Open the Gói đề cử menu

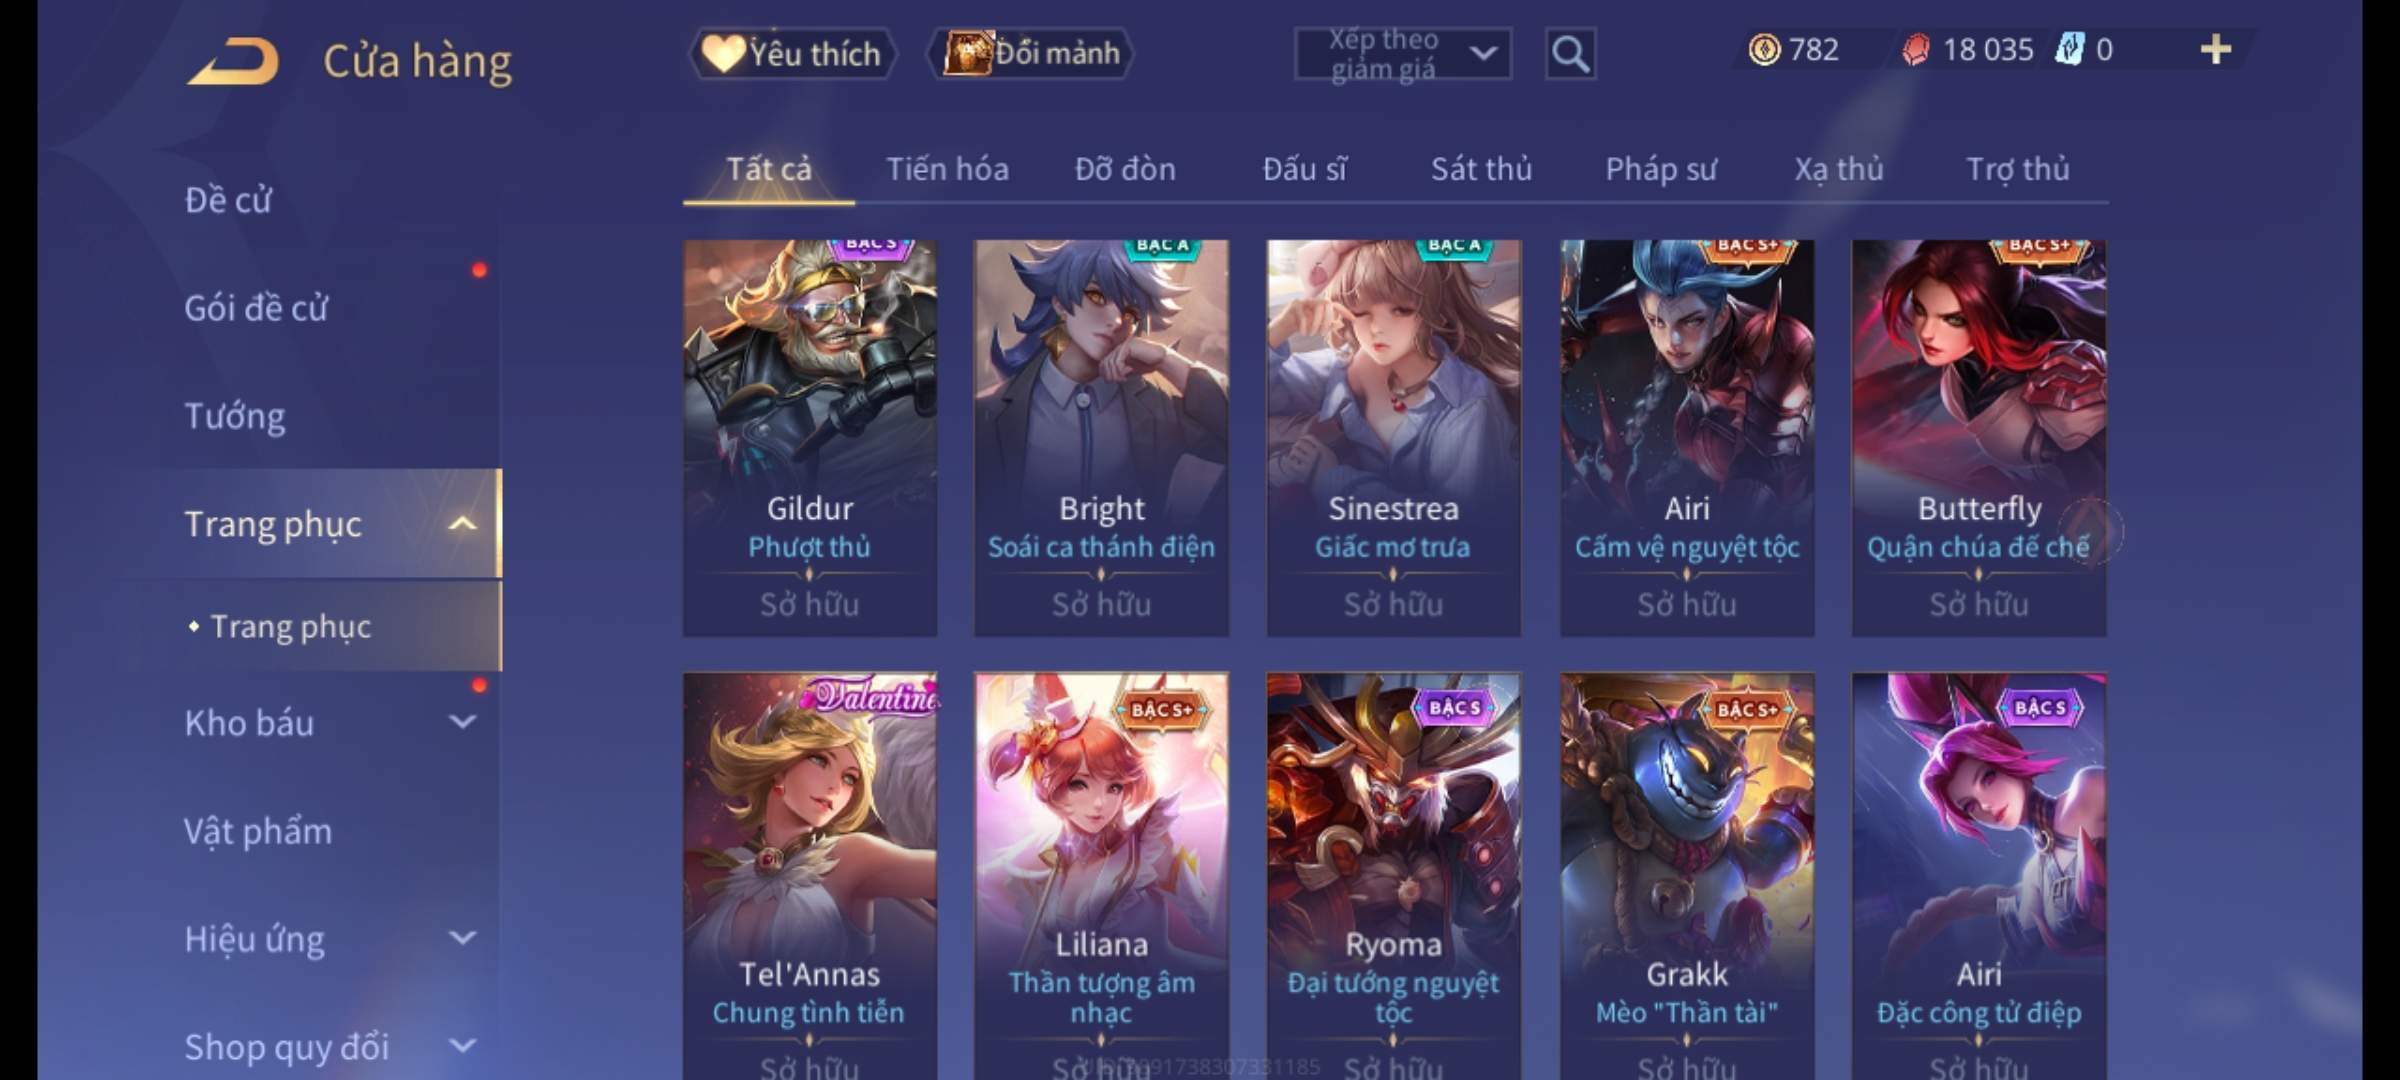tap(256, 308)
